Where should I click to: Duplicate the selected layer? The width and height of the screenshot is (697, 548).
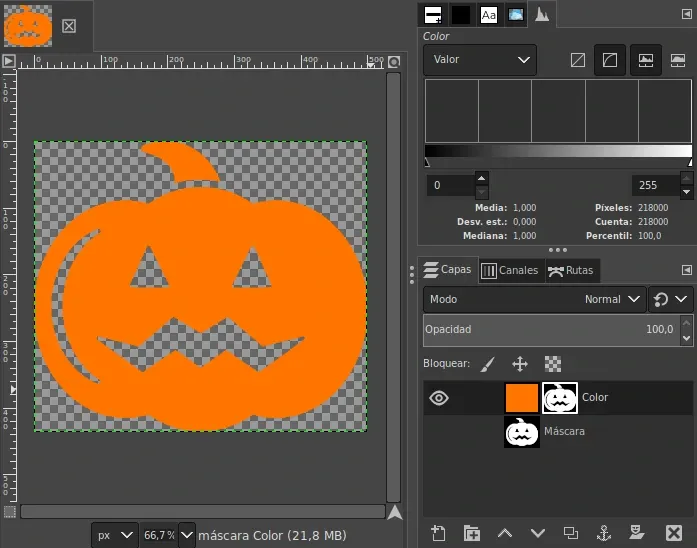point(570,533)
